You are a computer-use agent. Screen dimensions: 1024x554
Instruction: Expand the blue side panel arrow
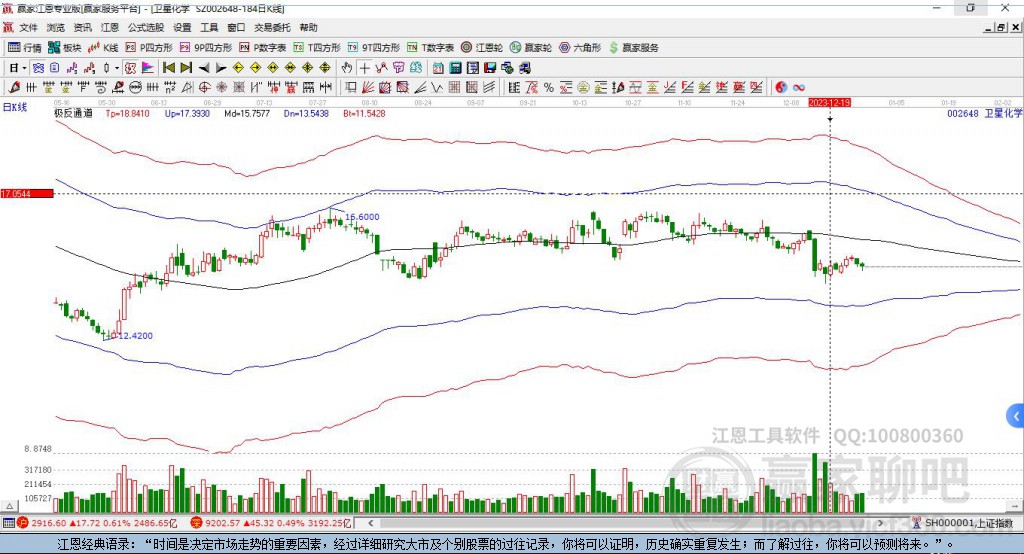click(x=1016, y=416)
